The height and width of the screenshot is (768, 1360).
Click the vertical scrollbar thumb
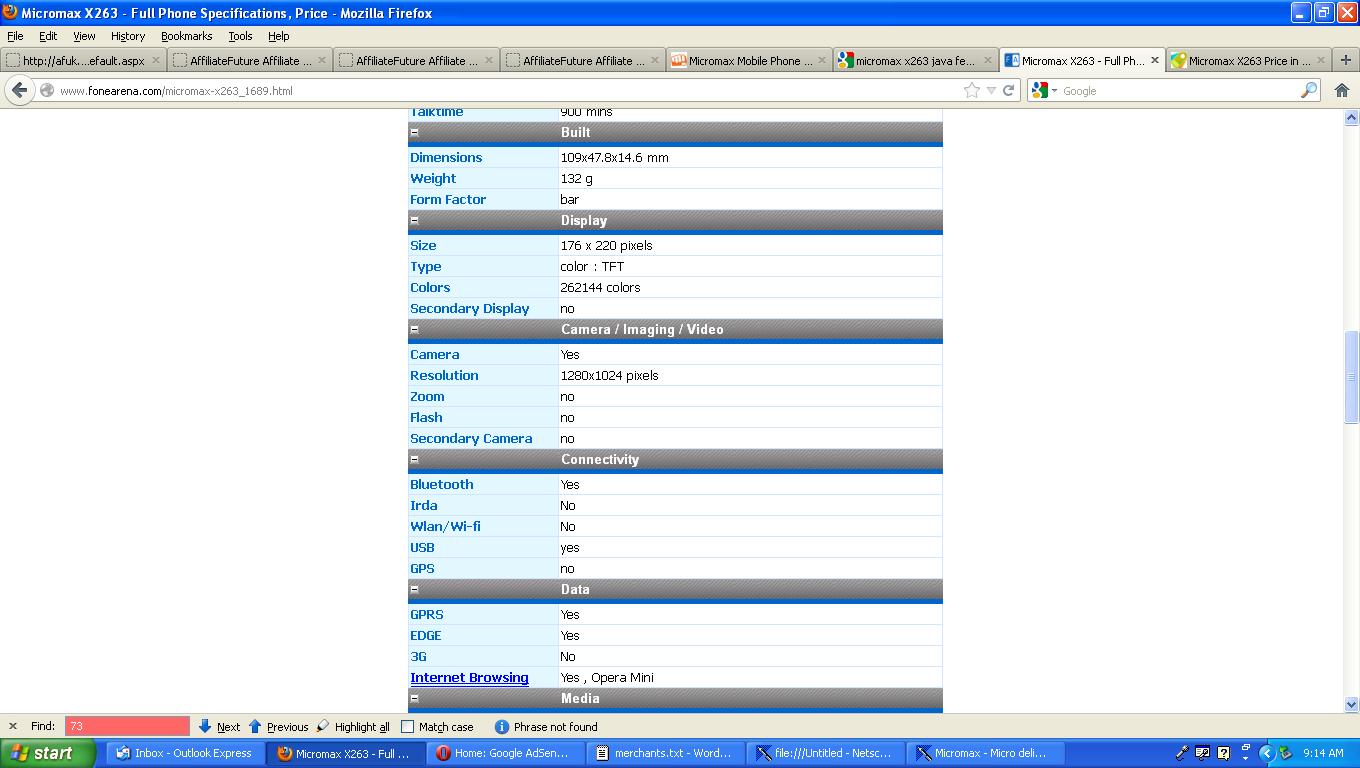click(1351, 377)
